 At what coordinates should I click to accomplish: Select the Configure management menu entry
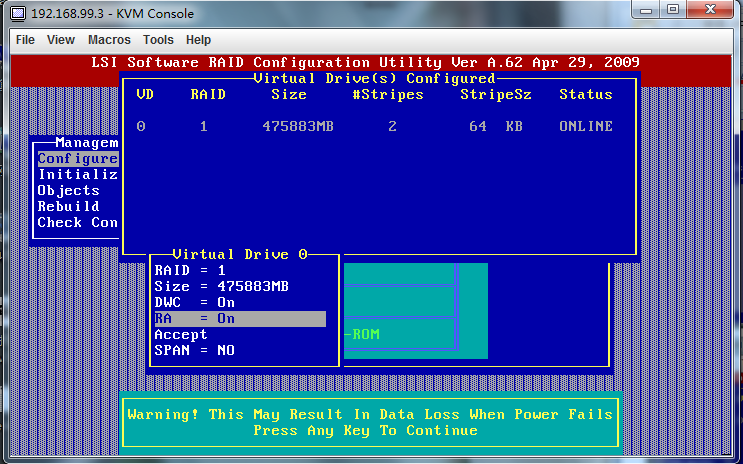coord(78,159)
